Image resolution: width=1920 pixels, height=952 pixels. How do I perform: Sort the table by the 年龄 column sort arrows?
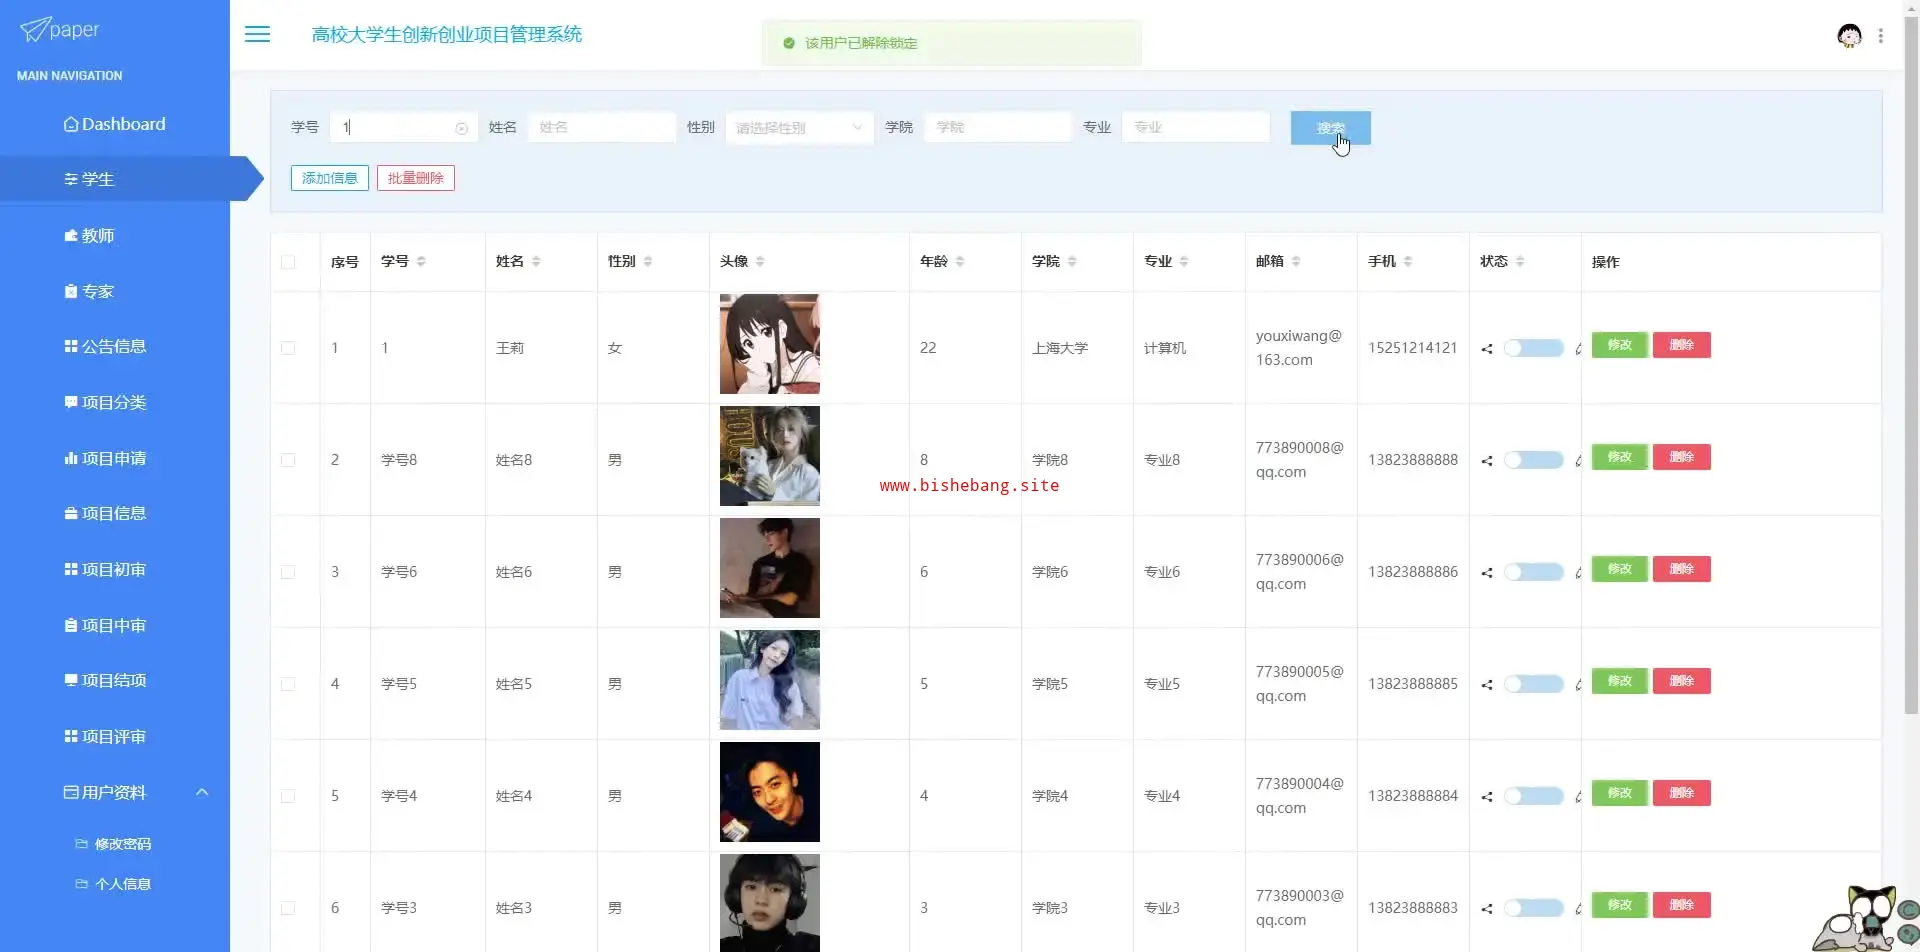960,261
